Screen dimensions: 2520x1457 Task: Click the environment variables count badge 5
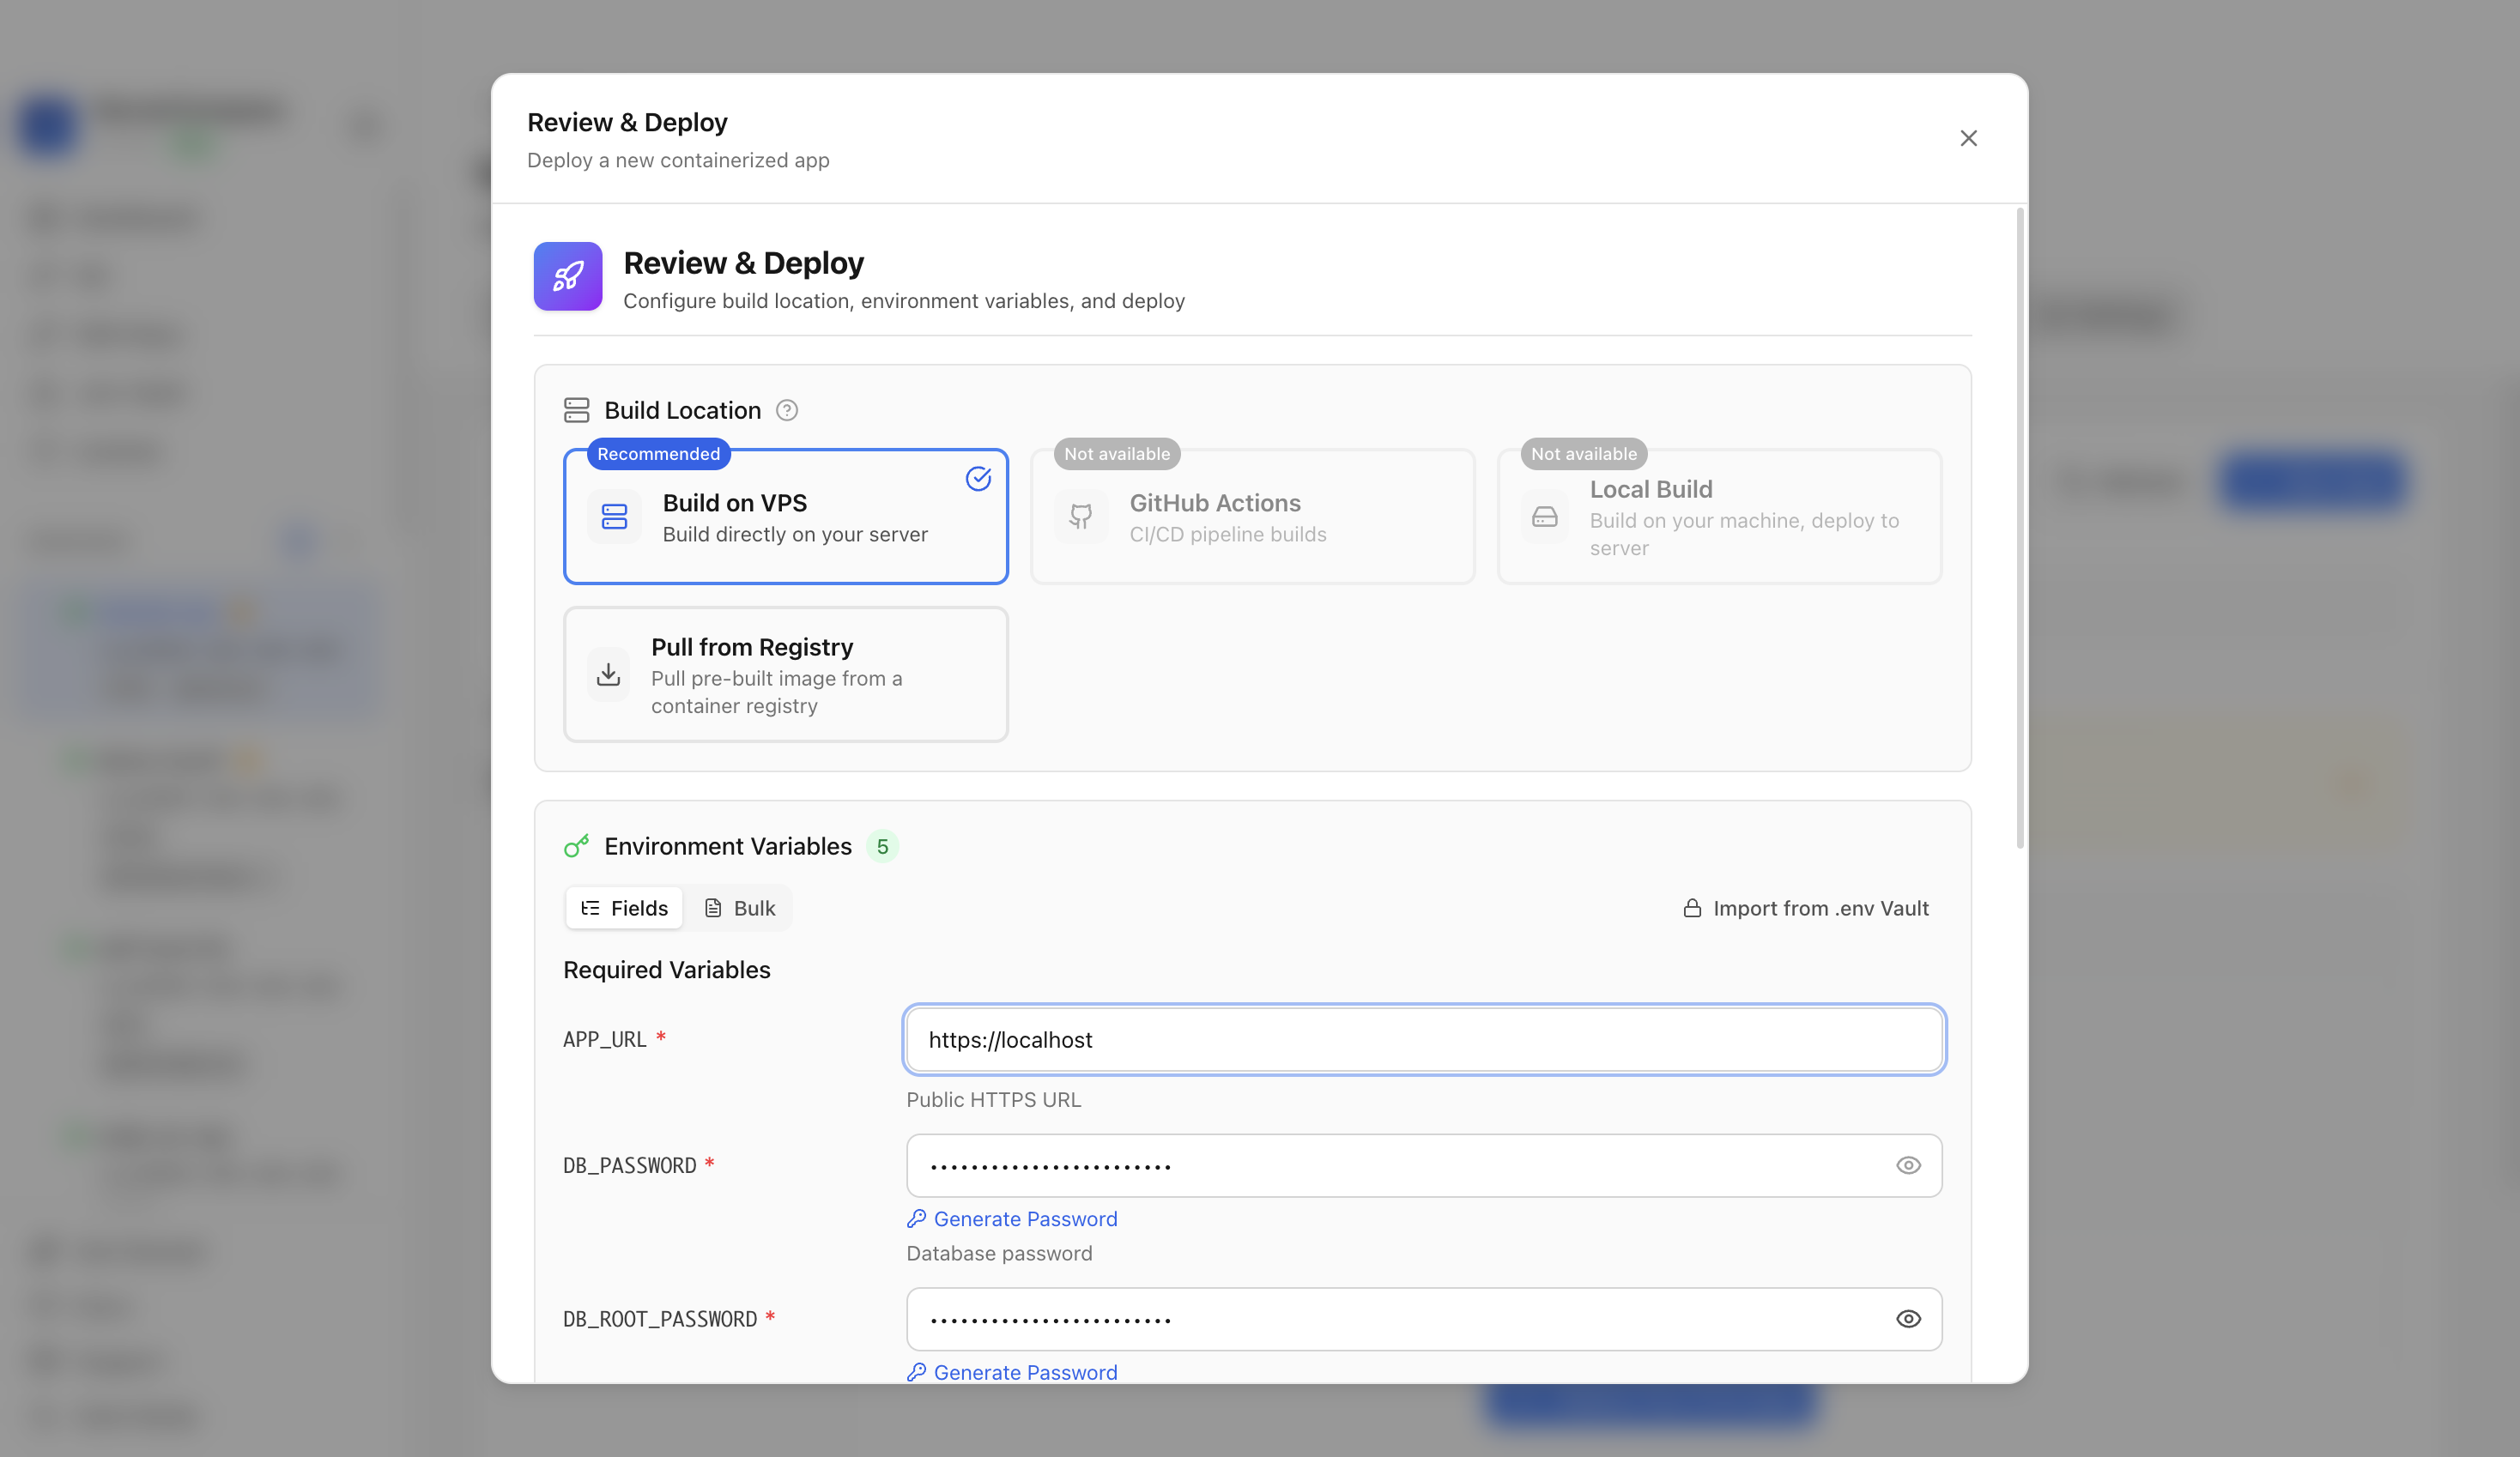[882, 846]
